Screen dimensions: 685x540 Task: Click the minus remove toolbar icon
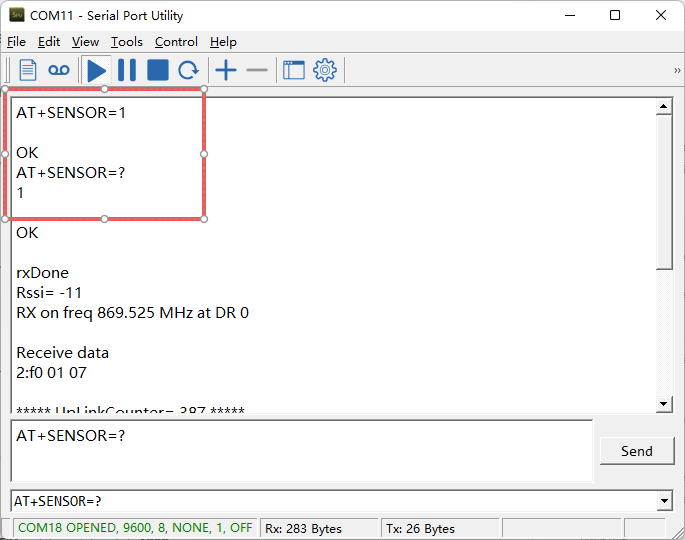pos(257,70)
